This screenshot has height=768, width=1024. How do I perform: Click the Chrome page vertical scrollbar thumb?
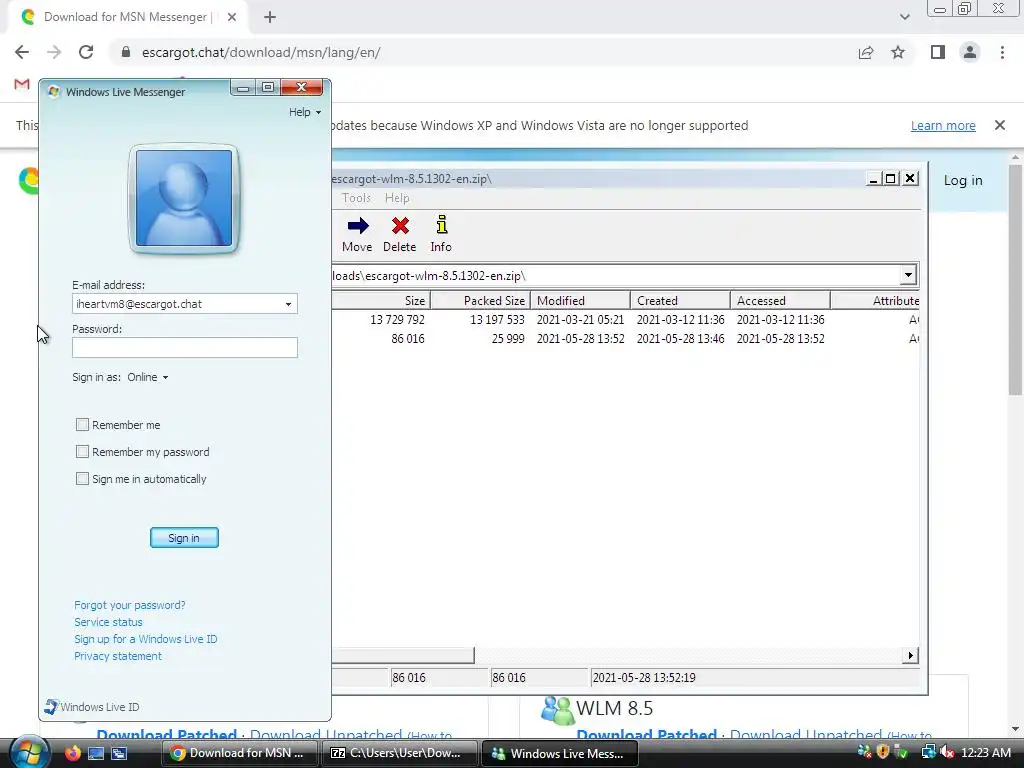pyautogui.click(x=1015, y=280)
